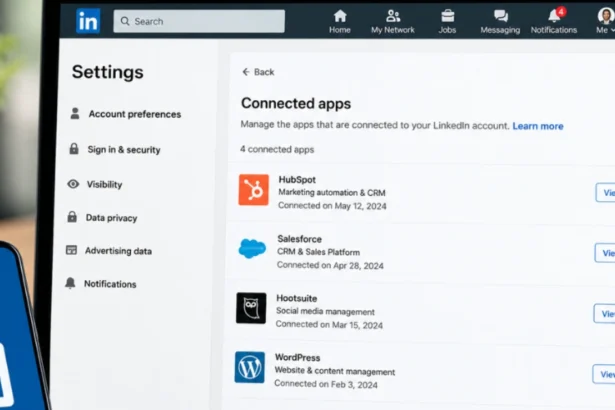
Task: Open the Home icon in navbar
Action: click(x=340, y=16)
